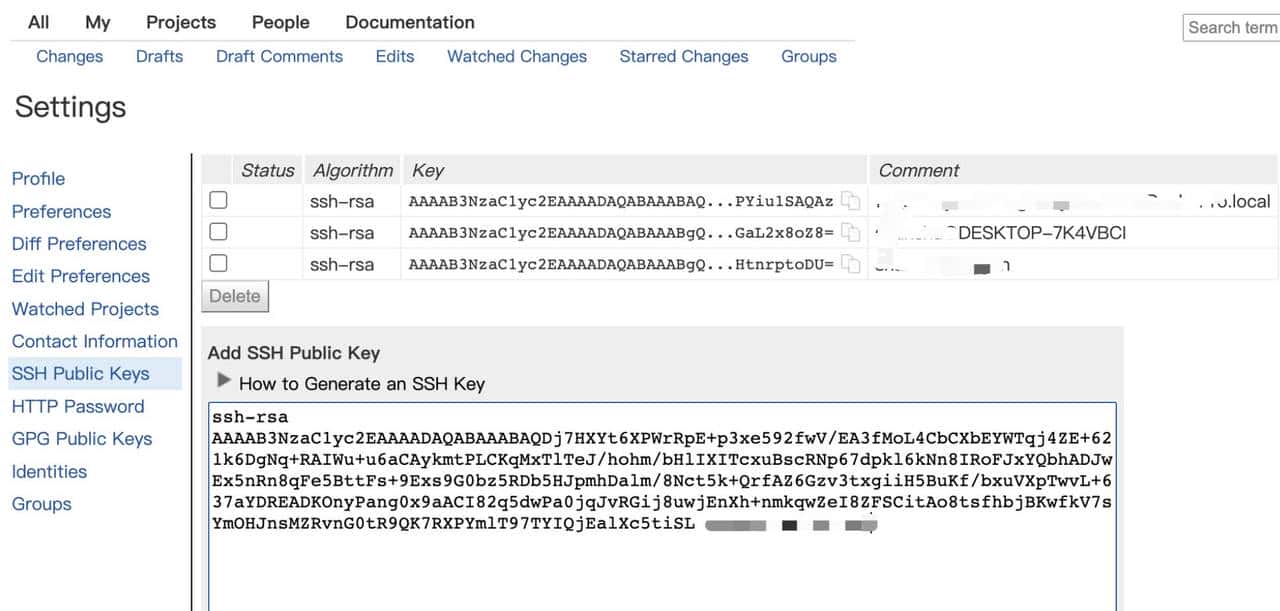Select the DESKTOP-7K4VBCI key's checkbox

[217, 232]
